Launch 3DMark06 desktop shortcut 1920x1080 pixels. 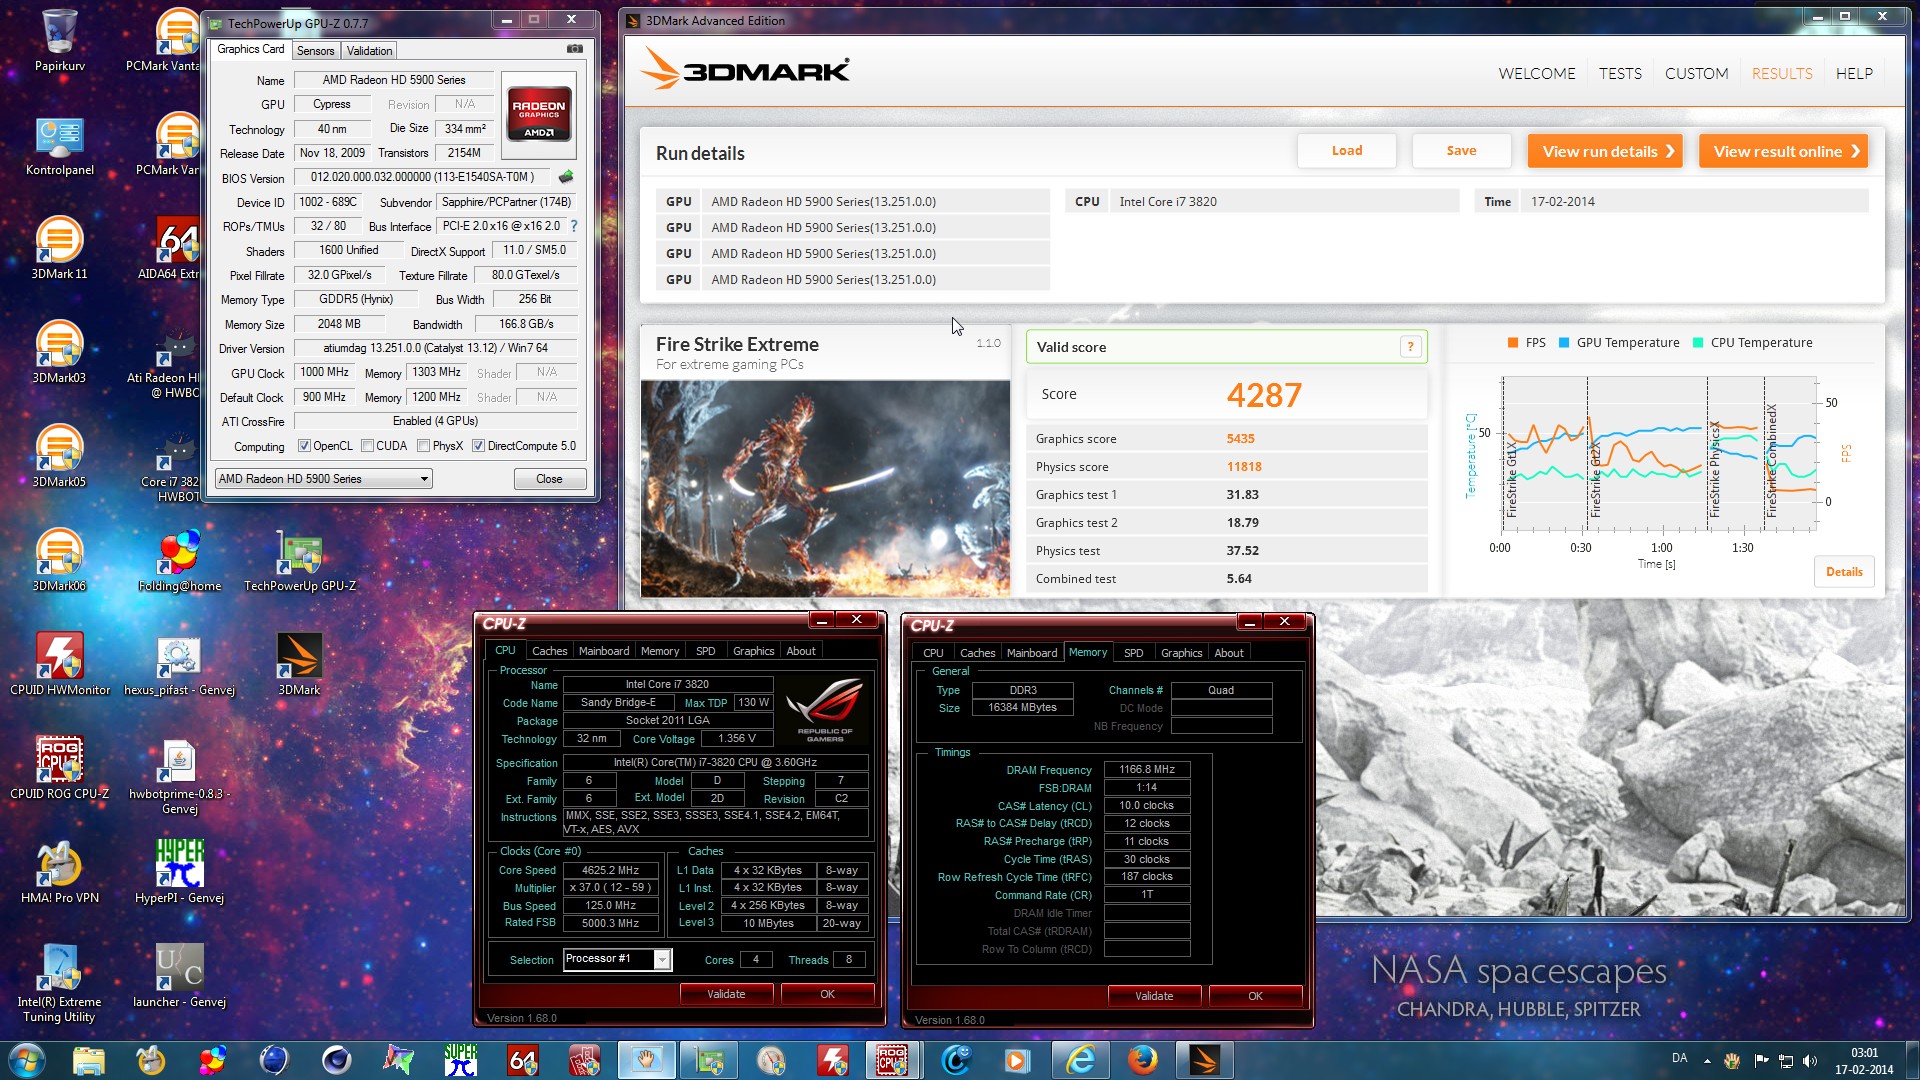pos(59,561)
